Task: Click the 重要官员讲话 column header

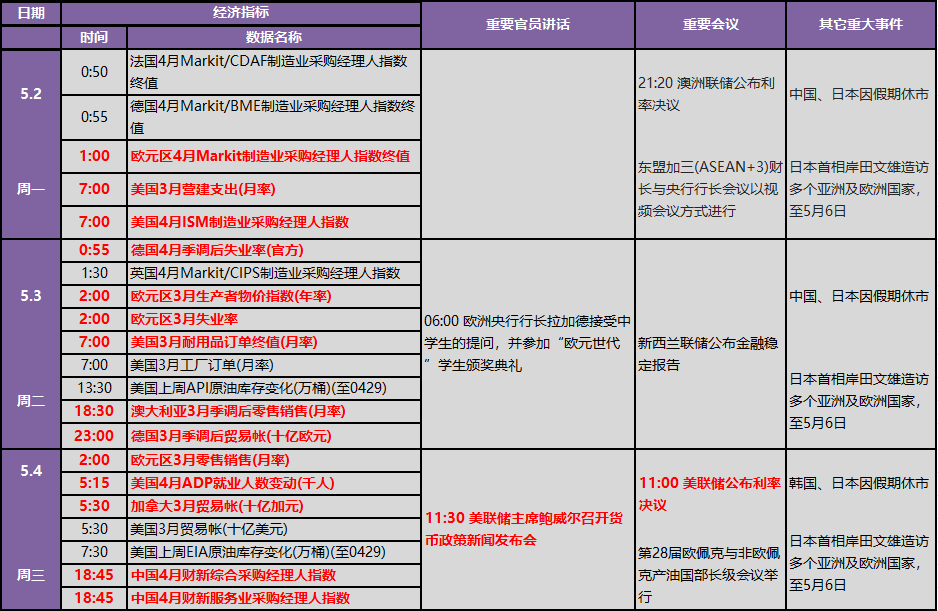Action: (527, 24)
